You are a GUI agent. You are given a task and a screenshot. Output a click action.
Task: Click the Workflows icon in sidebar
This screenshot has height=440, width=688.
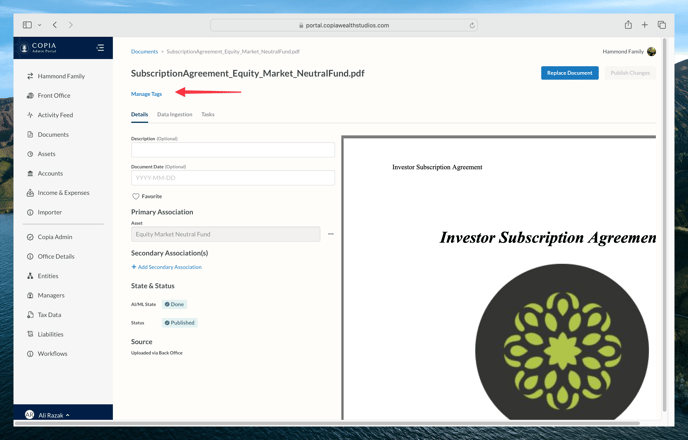coord(30,354)
